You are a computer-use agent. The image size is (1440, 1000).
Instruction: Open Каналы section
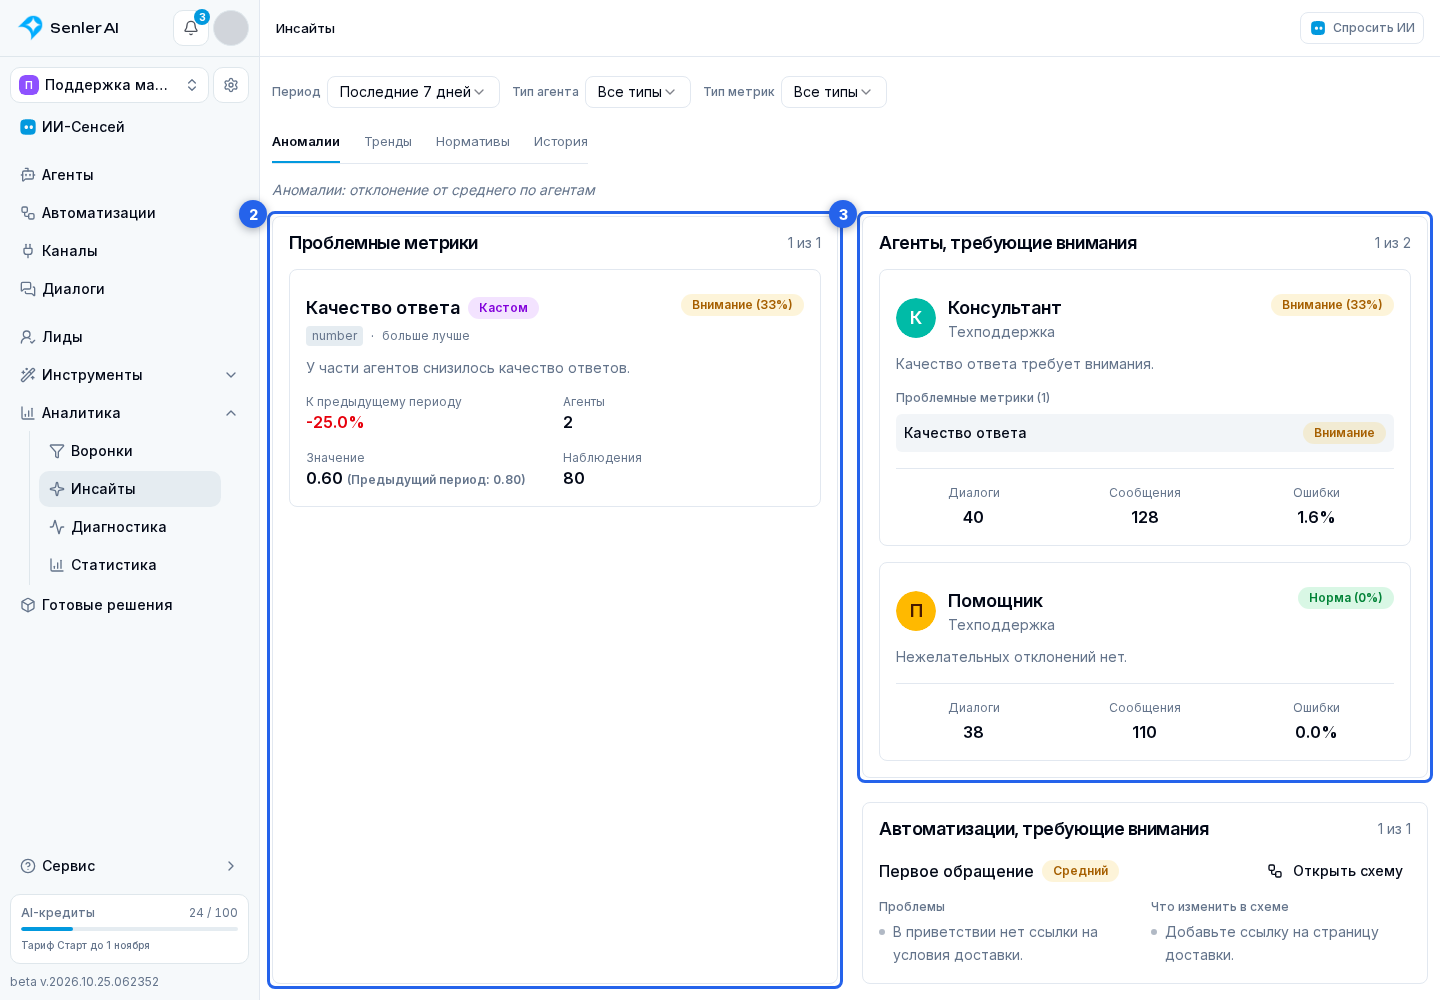[x=130, y=251]
